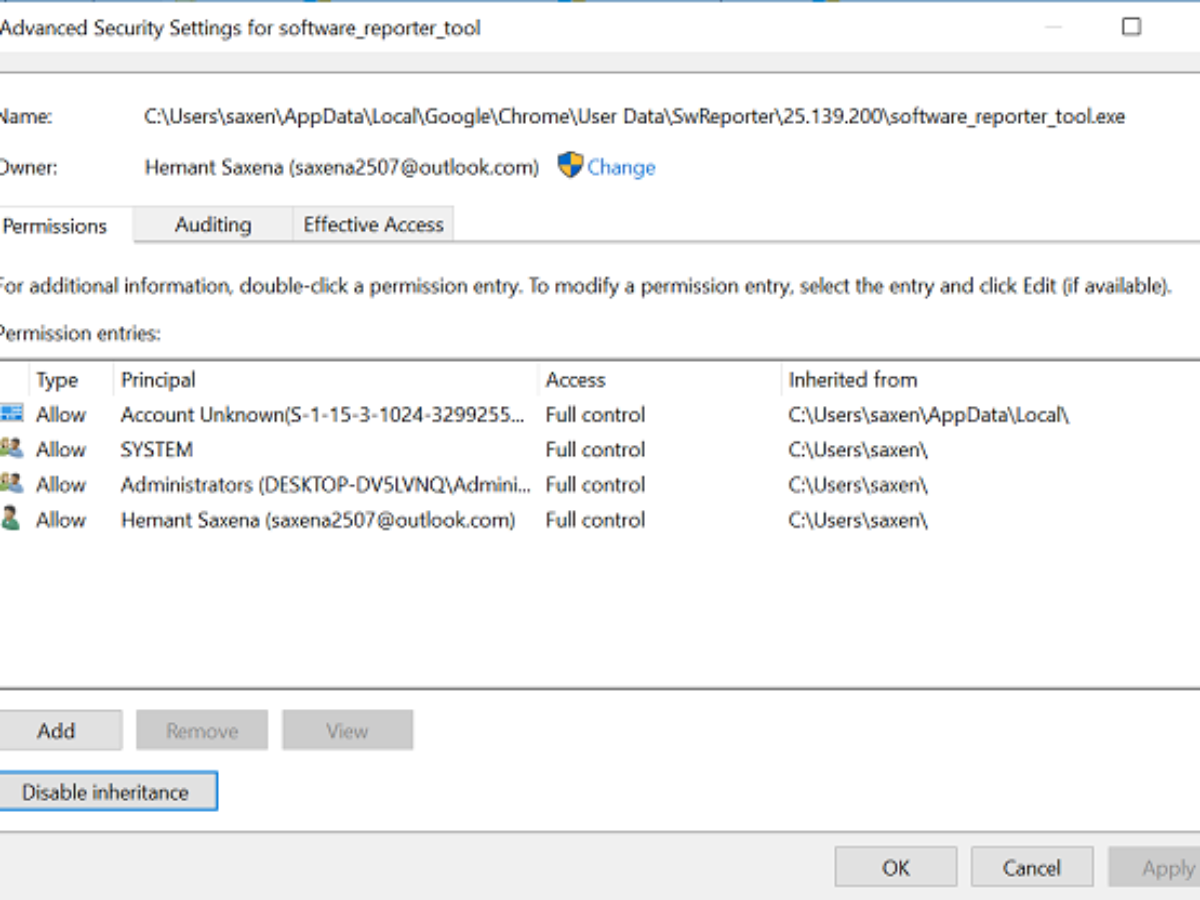
Task: Click the Inherited from column header
Action: coord(852,380)
